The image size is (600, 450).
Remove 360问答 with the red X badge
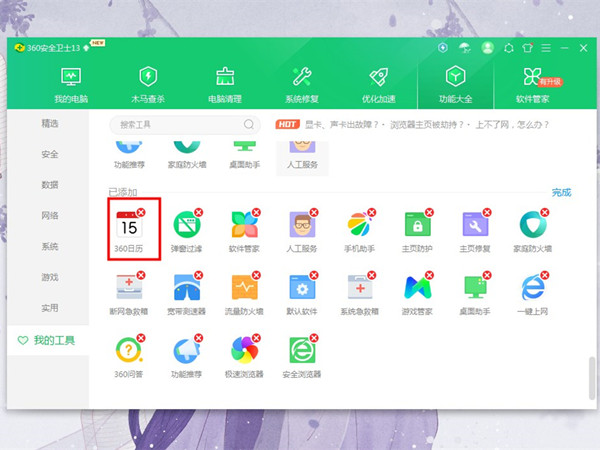coord(141,338)
